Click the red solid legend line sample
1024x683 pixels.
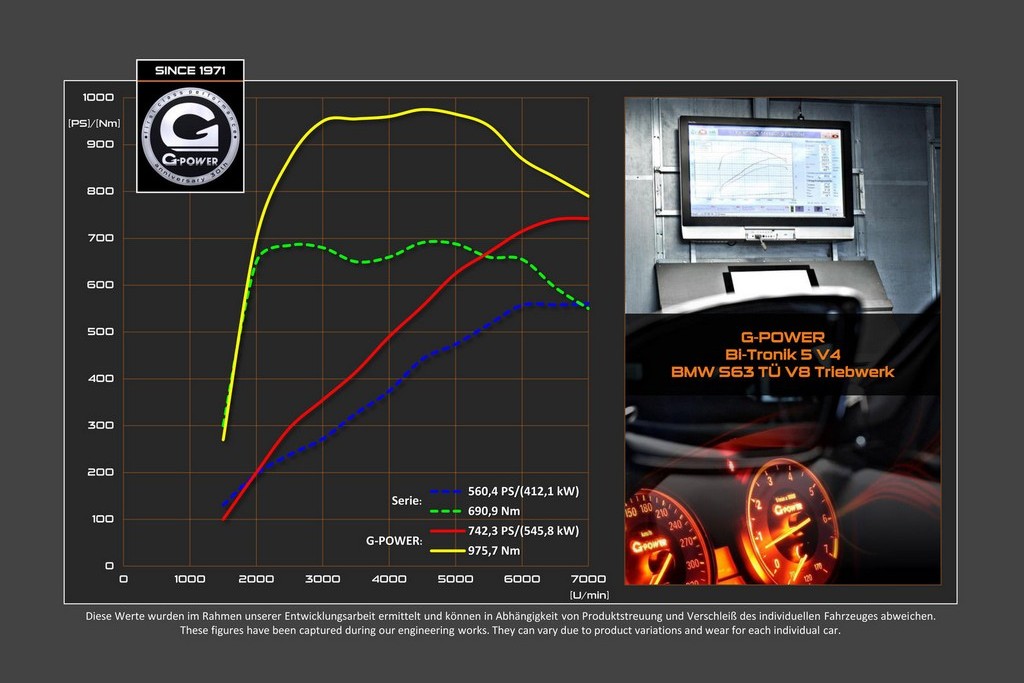coord(447,530)
